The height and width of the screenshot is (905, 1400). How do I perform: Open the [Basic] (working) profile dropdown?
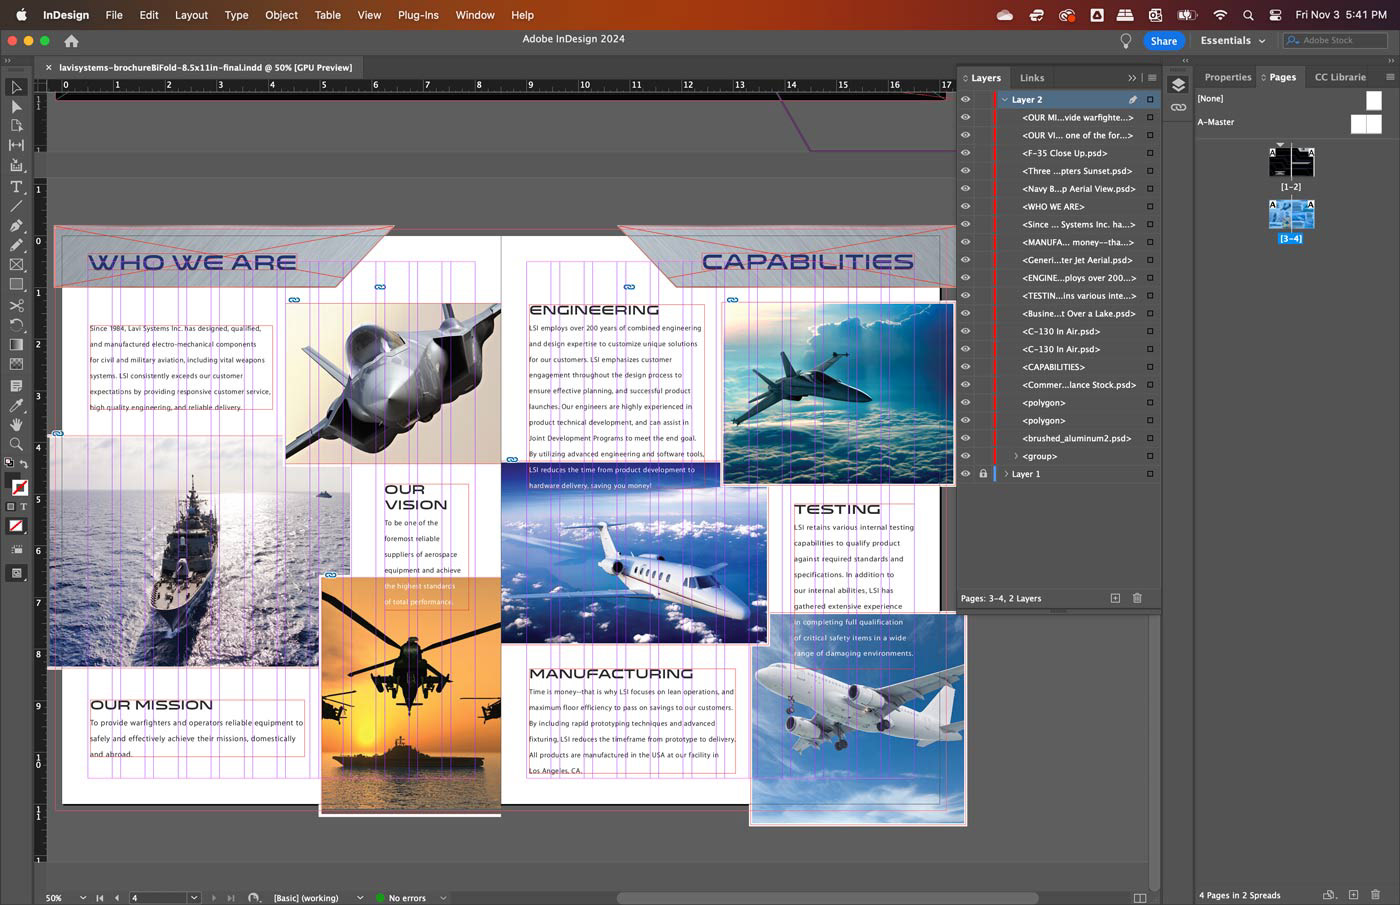pyautogui.click(x=359, y=898)
